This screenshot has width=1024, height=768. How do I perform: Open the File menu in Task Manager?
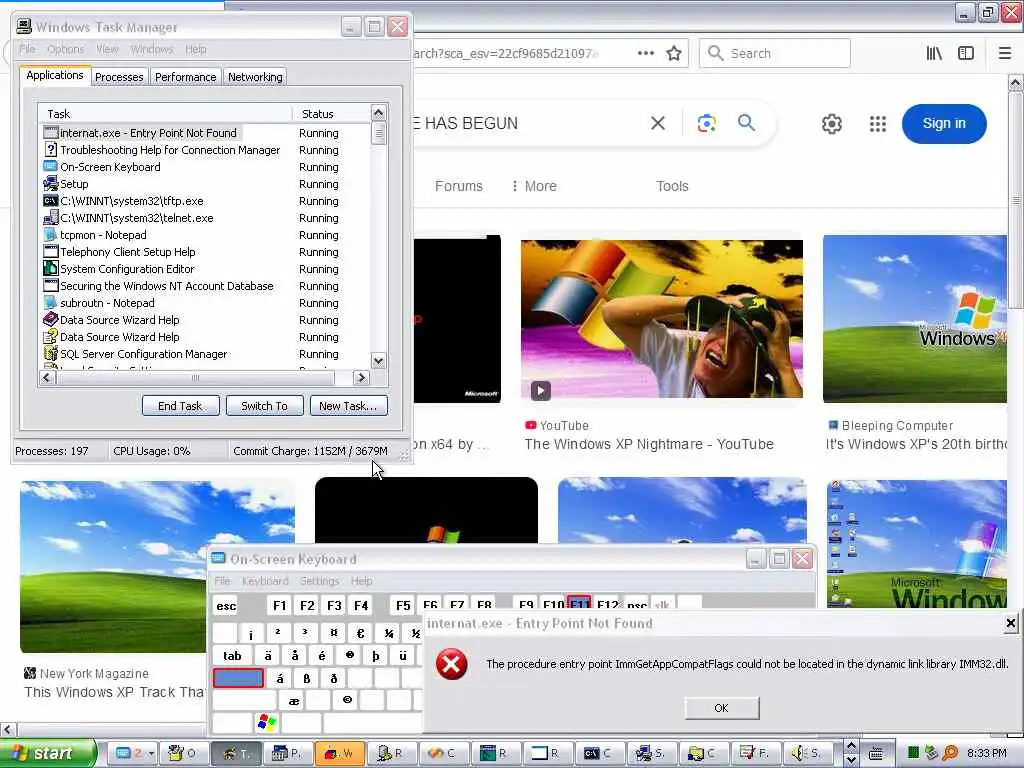27,49
